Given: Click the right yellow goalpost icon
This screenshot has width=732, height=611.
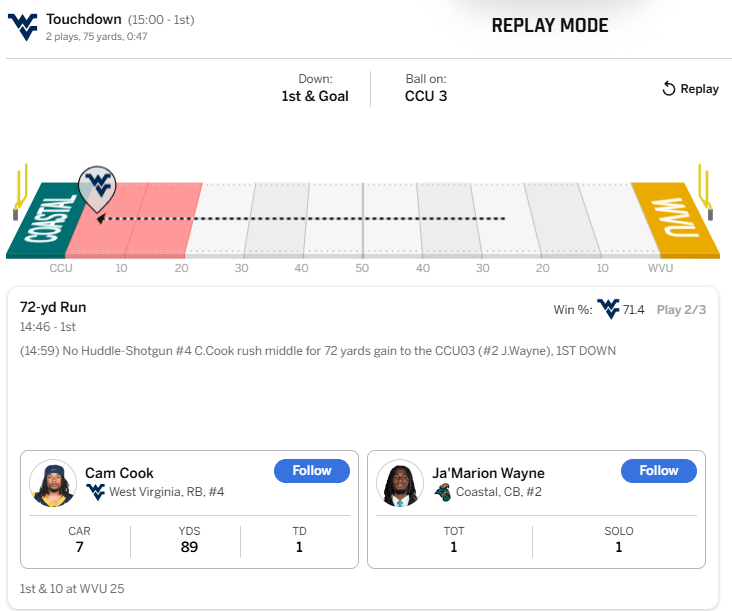Looking at the screenshot, I should pos(705,192).
